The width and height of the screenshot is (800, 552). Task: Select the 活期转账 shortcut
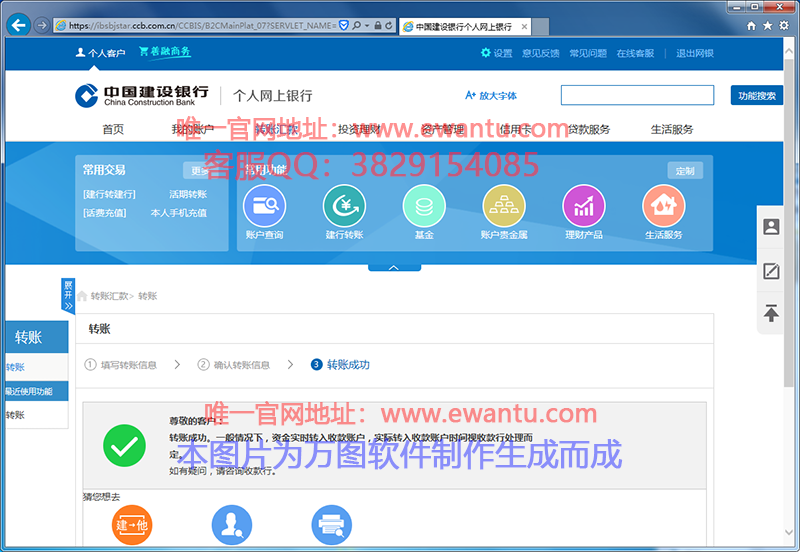point(188,194)
